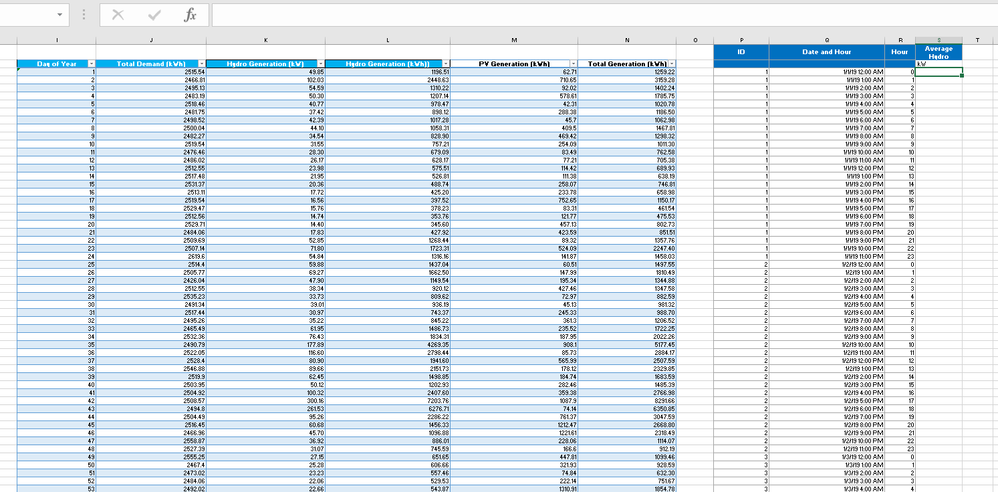Select column S header
998x492 pixels.
coord(938,40)
